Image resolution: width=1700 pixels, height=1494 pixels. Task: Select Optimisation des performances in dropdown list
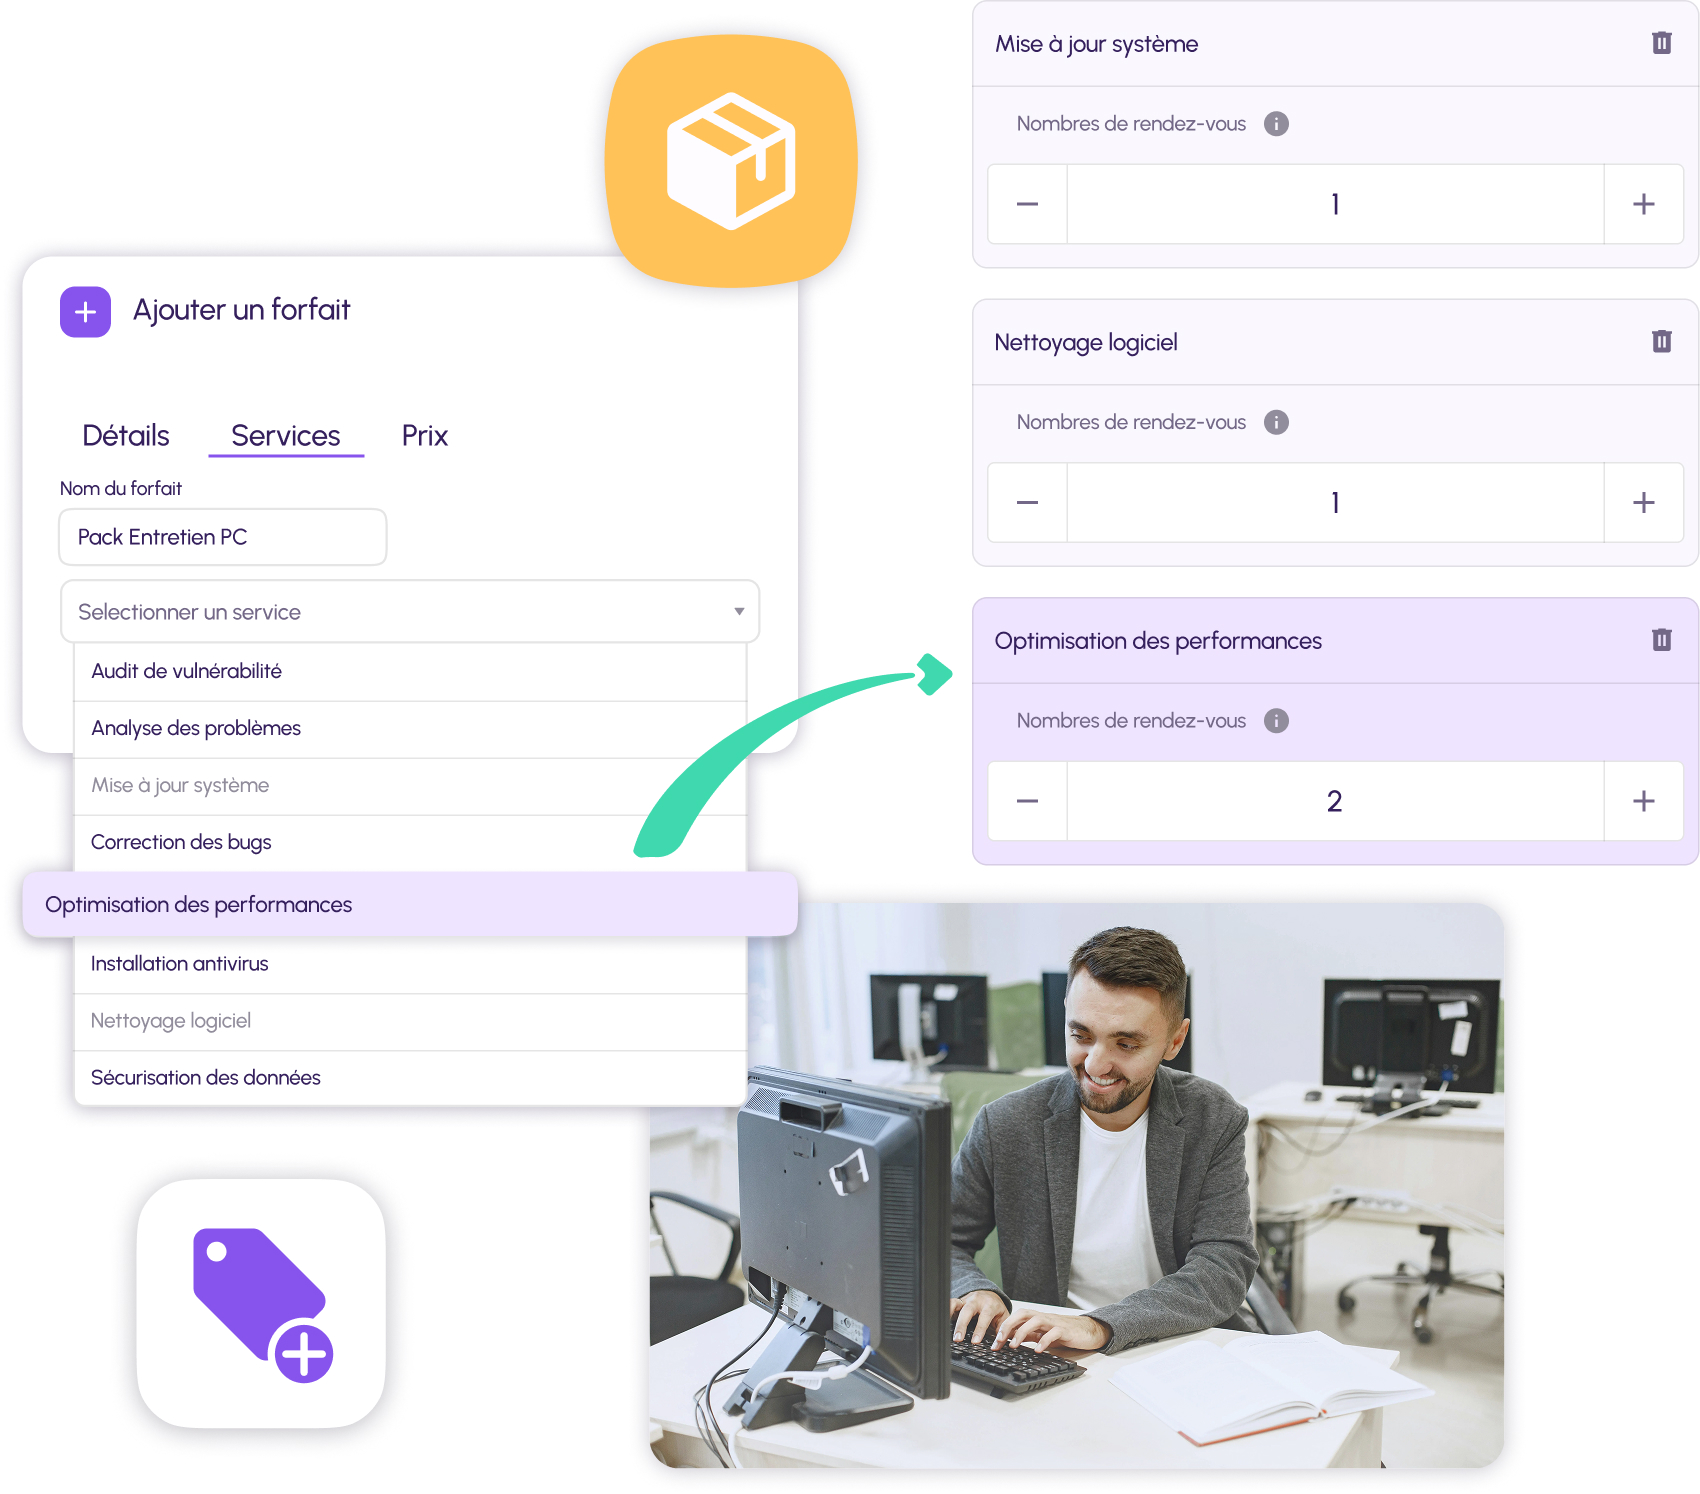[199, 905]
